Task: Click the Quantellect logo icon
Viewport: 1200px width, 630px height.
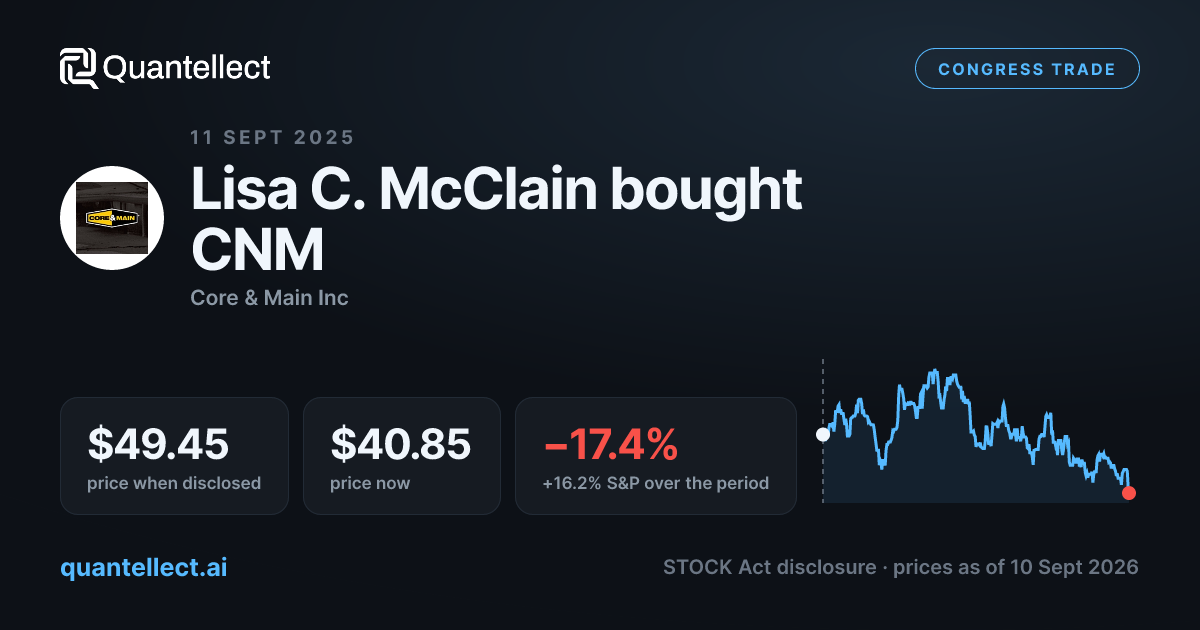Action: pyautogui.click(x=79, y=68)
